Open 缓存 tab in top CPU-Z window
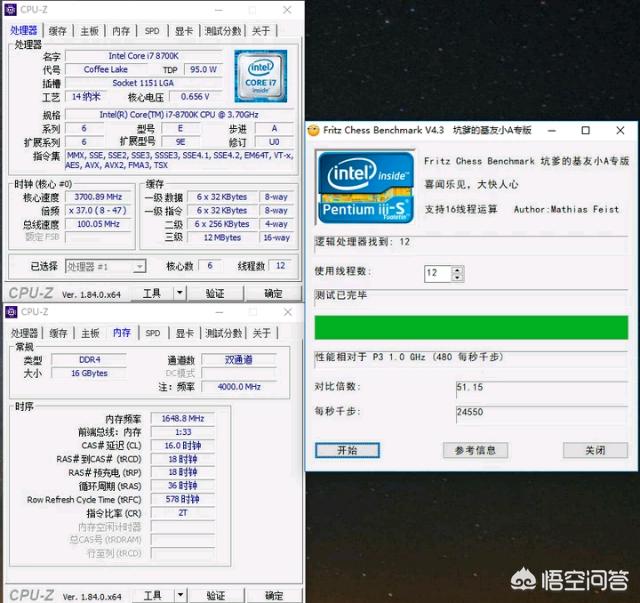The height and width of the screenshot is (603, 640). click(58, 31)
